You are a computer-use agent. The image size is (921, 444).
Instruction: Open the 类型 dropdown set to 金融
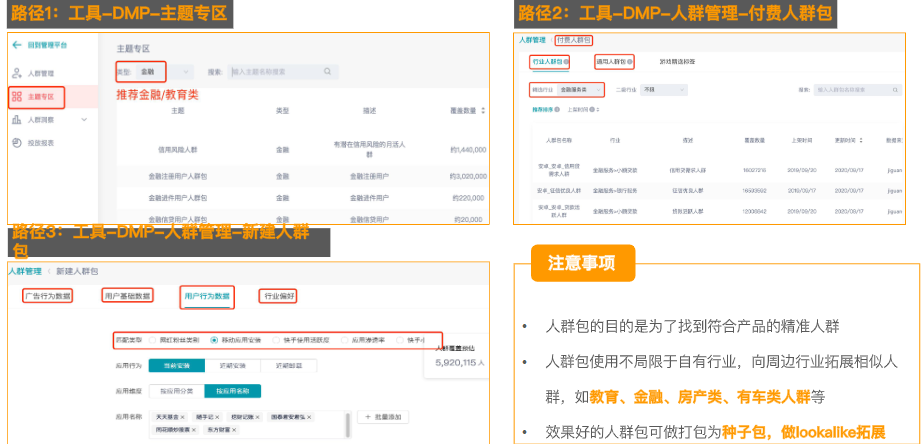tap(164, 72)
